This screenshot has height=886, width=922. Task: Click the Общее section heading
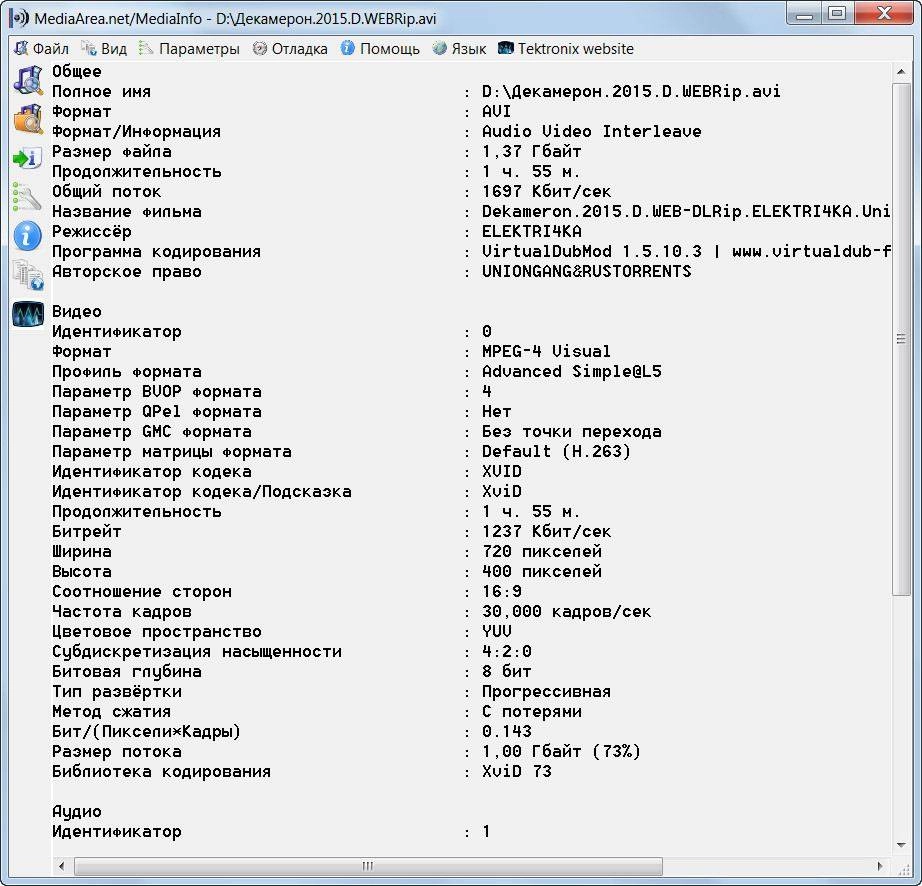click(x=77, y=72)
